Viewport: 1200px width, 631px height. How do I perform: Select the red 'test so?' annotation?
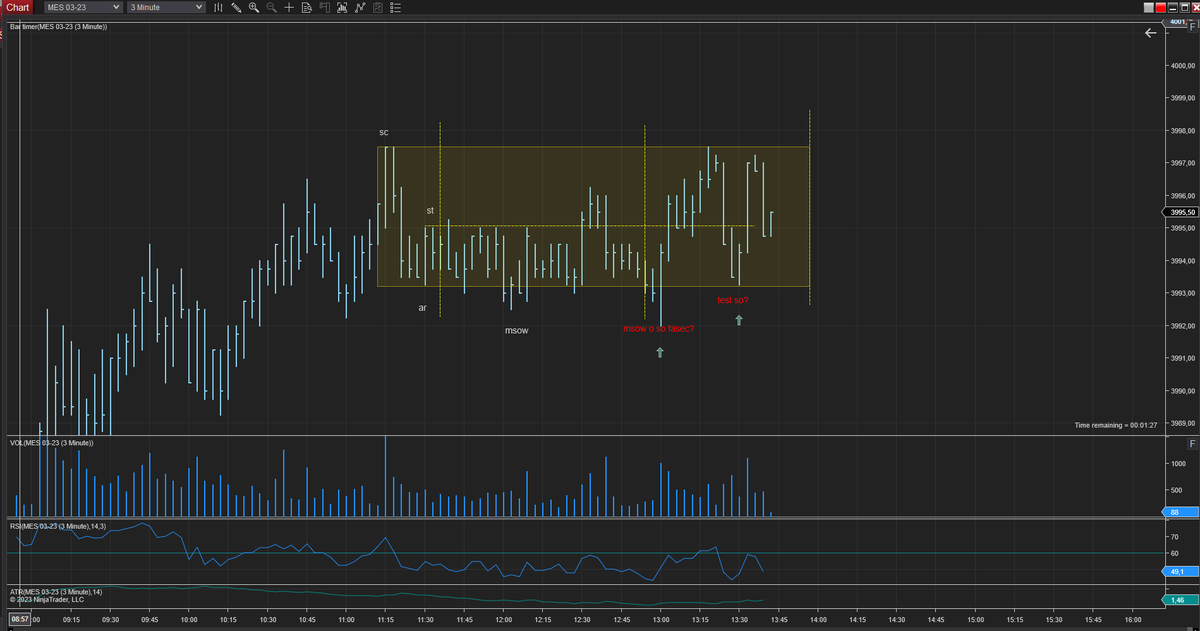point(733,300)
